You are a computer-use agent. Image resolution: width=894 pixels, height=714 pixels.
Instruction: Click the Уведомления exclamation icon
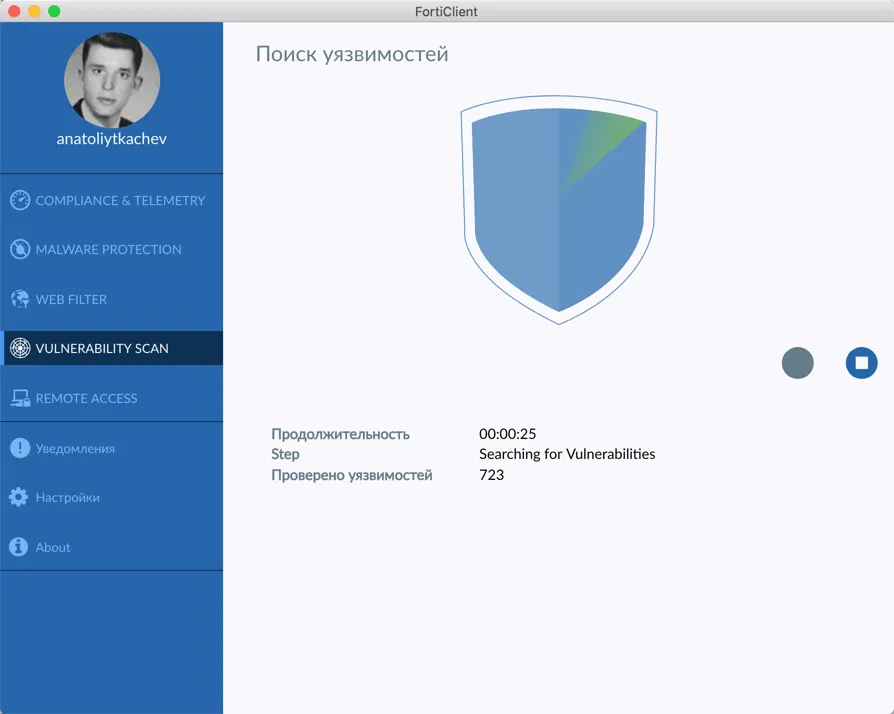pyautogui.click(x=20, y=448)
